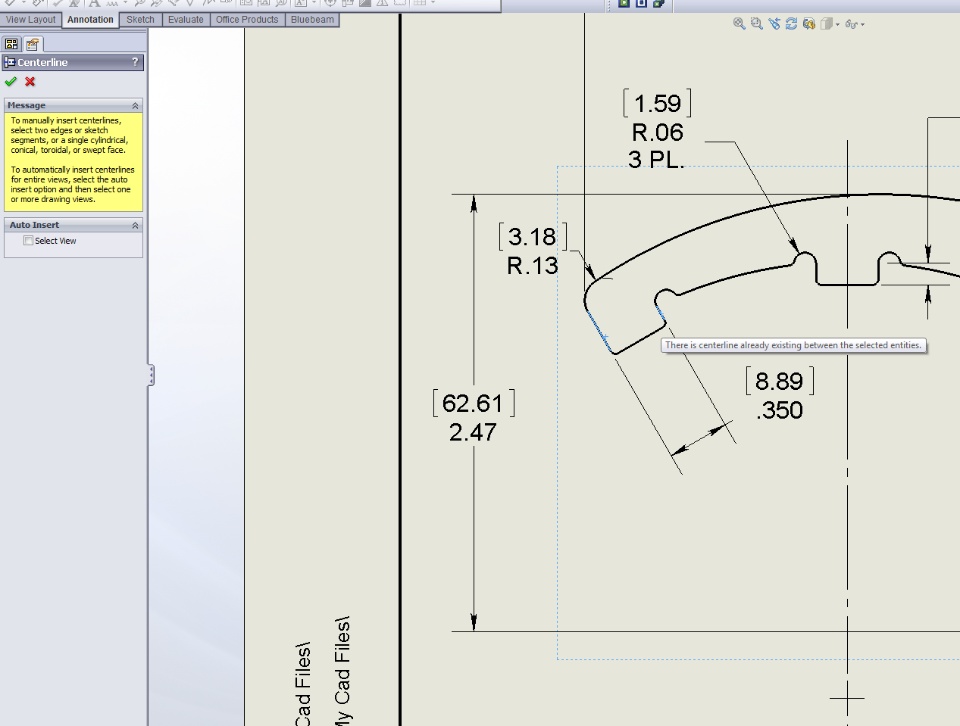Click the Message section header label

pyautogui.click(x=26, y=105)
